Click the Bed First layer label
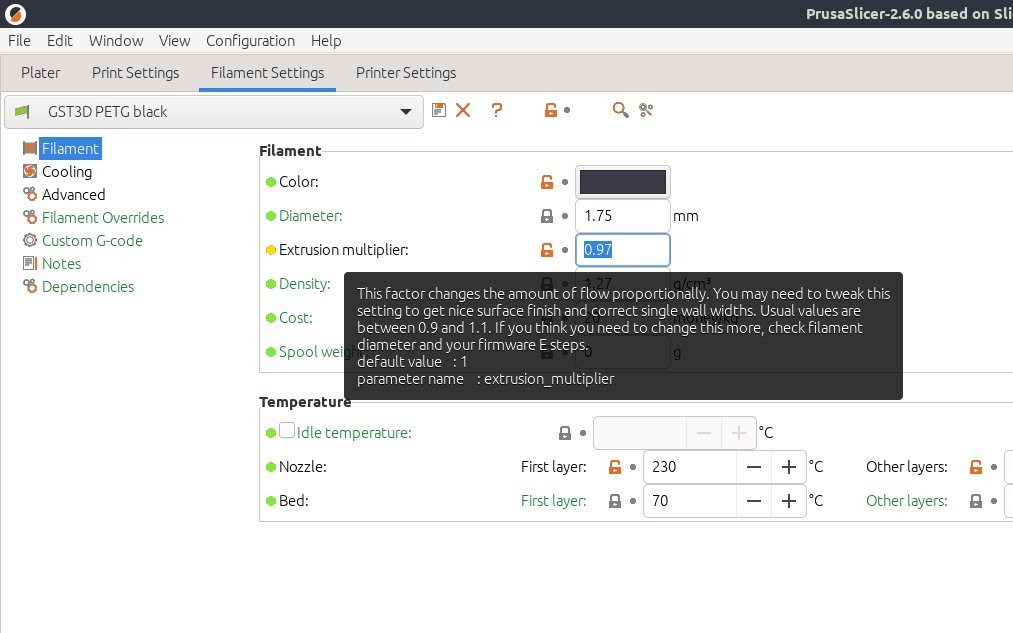This screenshot has width=1013, height=633. [554, 501]
